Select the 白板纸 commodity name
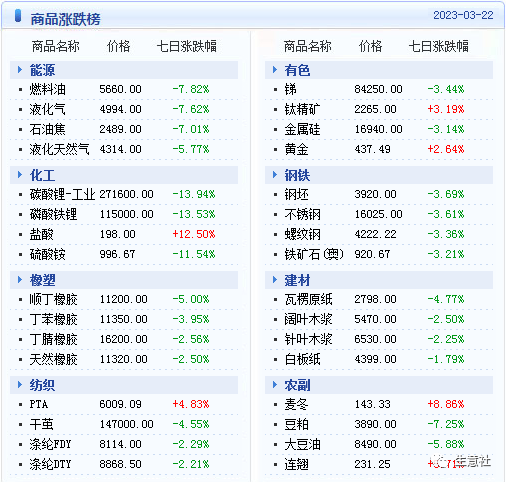Viewport: 506px width, 482px height. click(302, 359)
